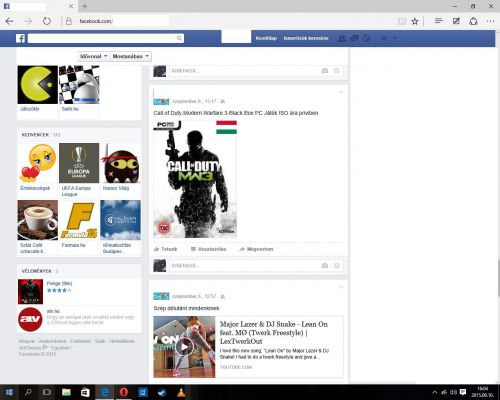Go back with browser back arrow
This screenshot has height=400, width=500.
point(9,21)
